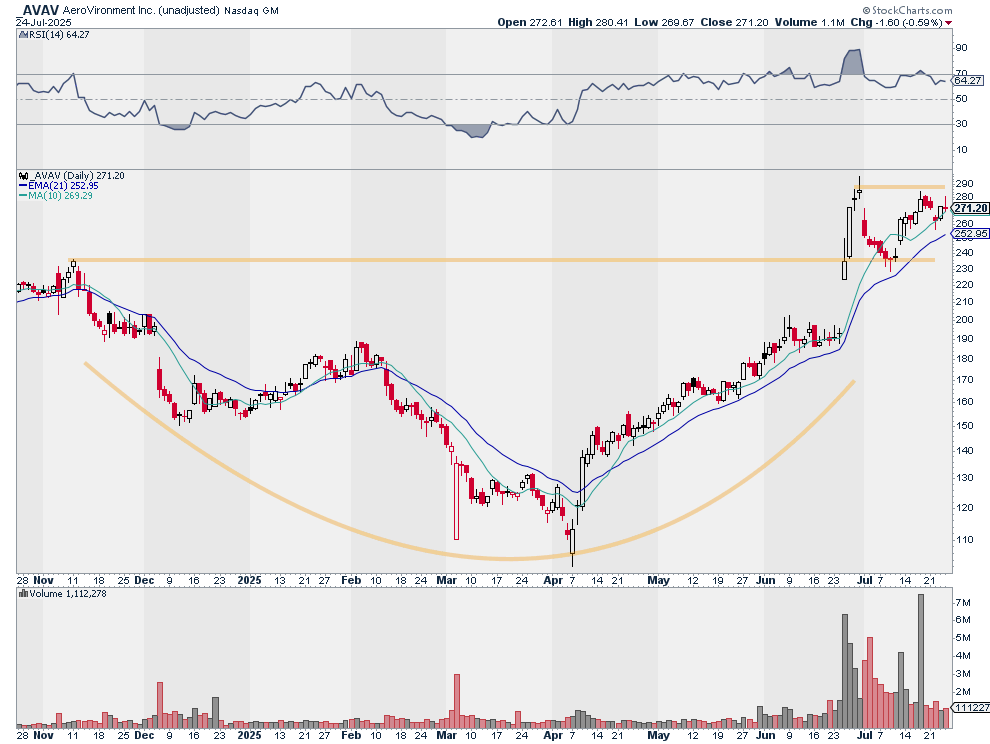
Task: Click the High 280.41 value
Action: coord(598,22)
